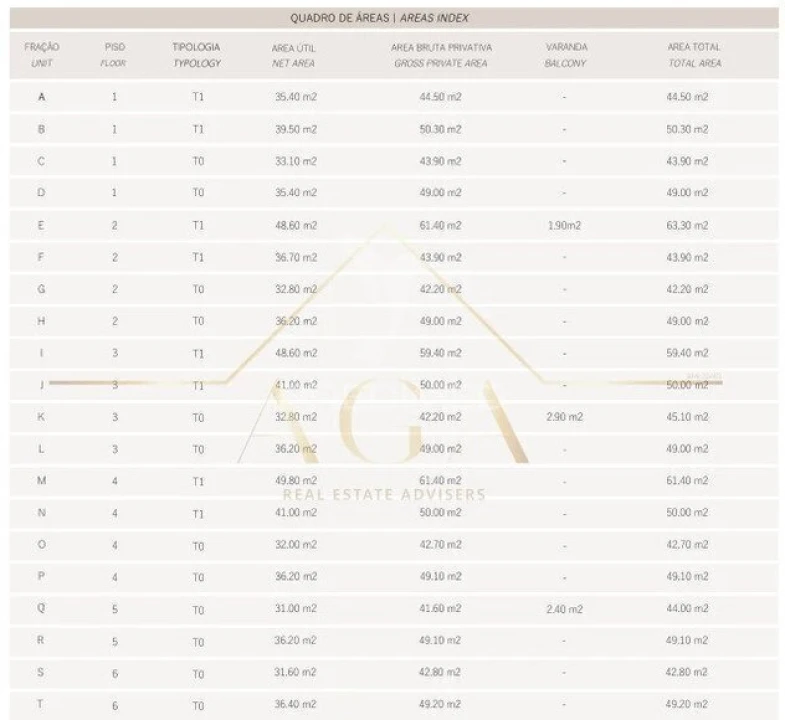Click total area 63.30 m2 in row E
The width and height of the screenshot is (785, 720).
point(687,225)
